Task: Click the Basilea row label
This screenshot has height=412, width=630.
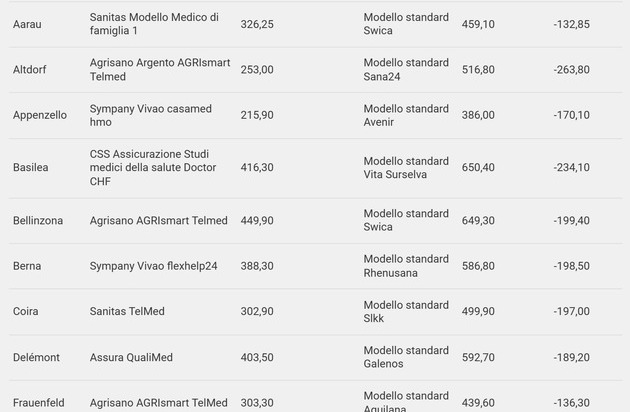Action: 31,168
